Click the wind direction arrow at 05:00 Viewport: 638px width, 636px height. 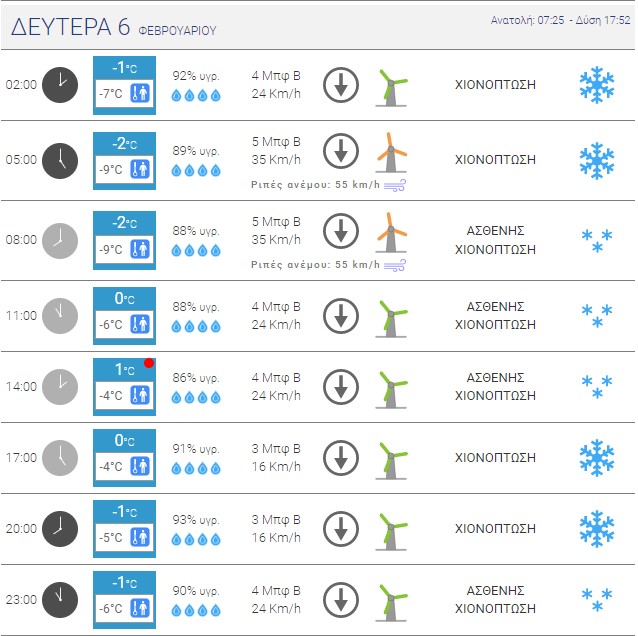[x=341, y=152]
